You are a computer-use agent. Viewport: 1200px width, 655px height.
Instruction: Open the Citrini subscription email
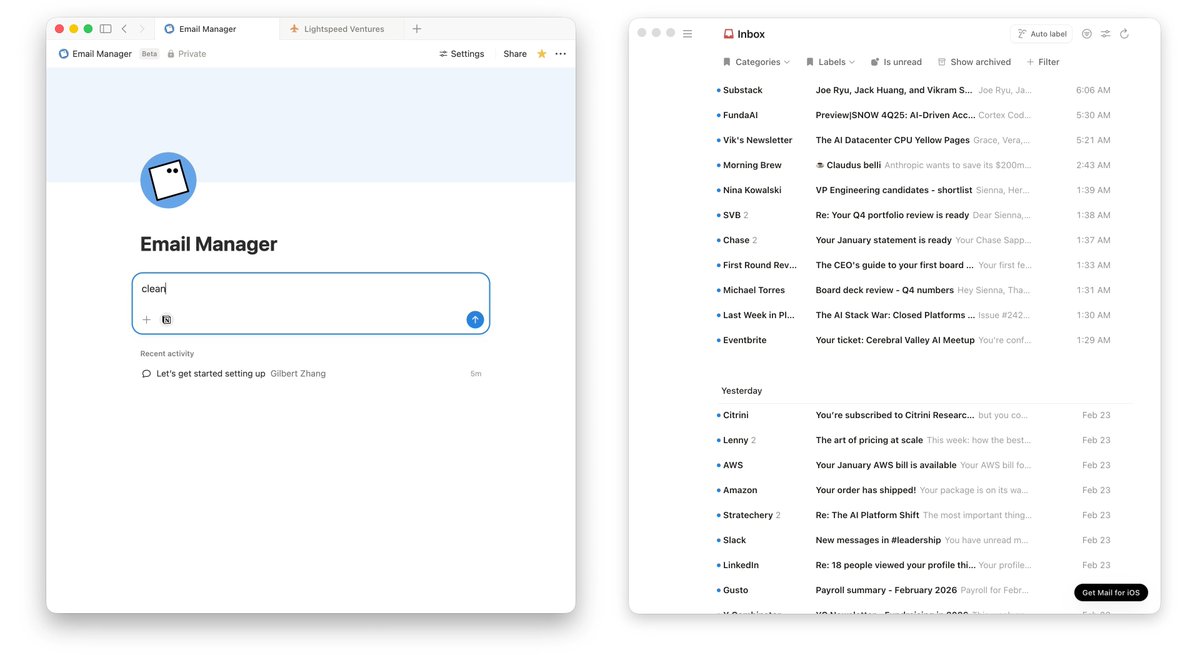[913, 415]
